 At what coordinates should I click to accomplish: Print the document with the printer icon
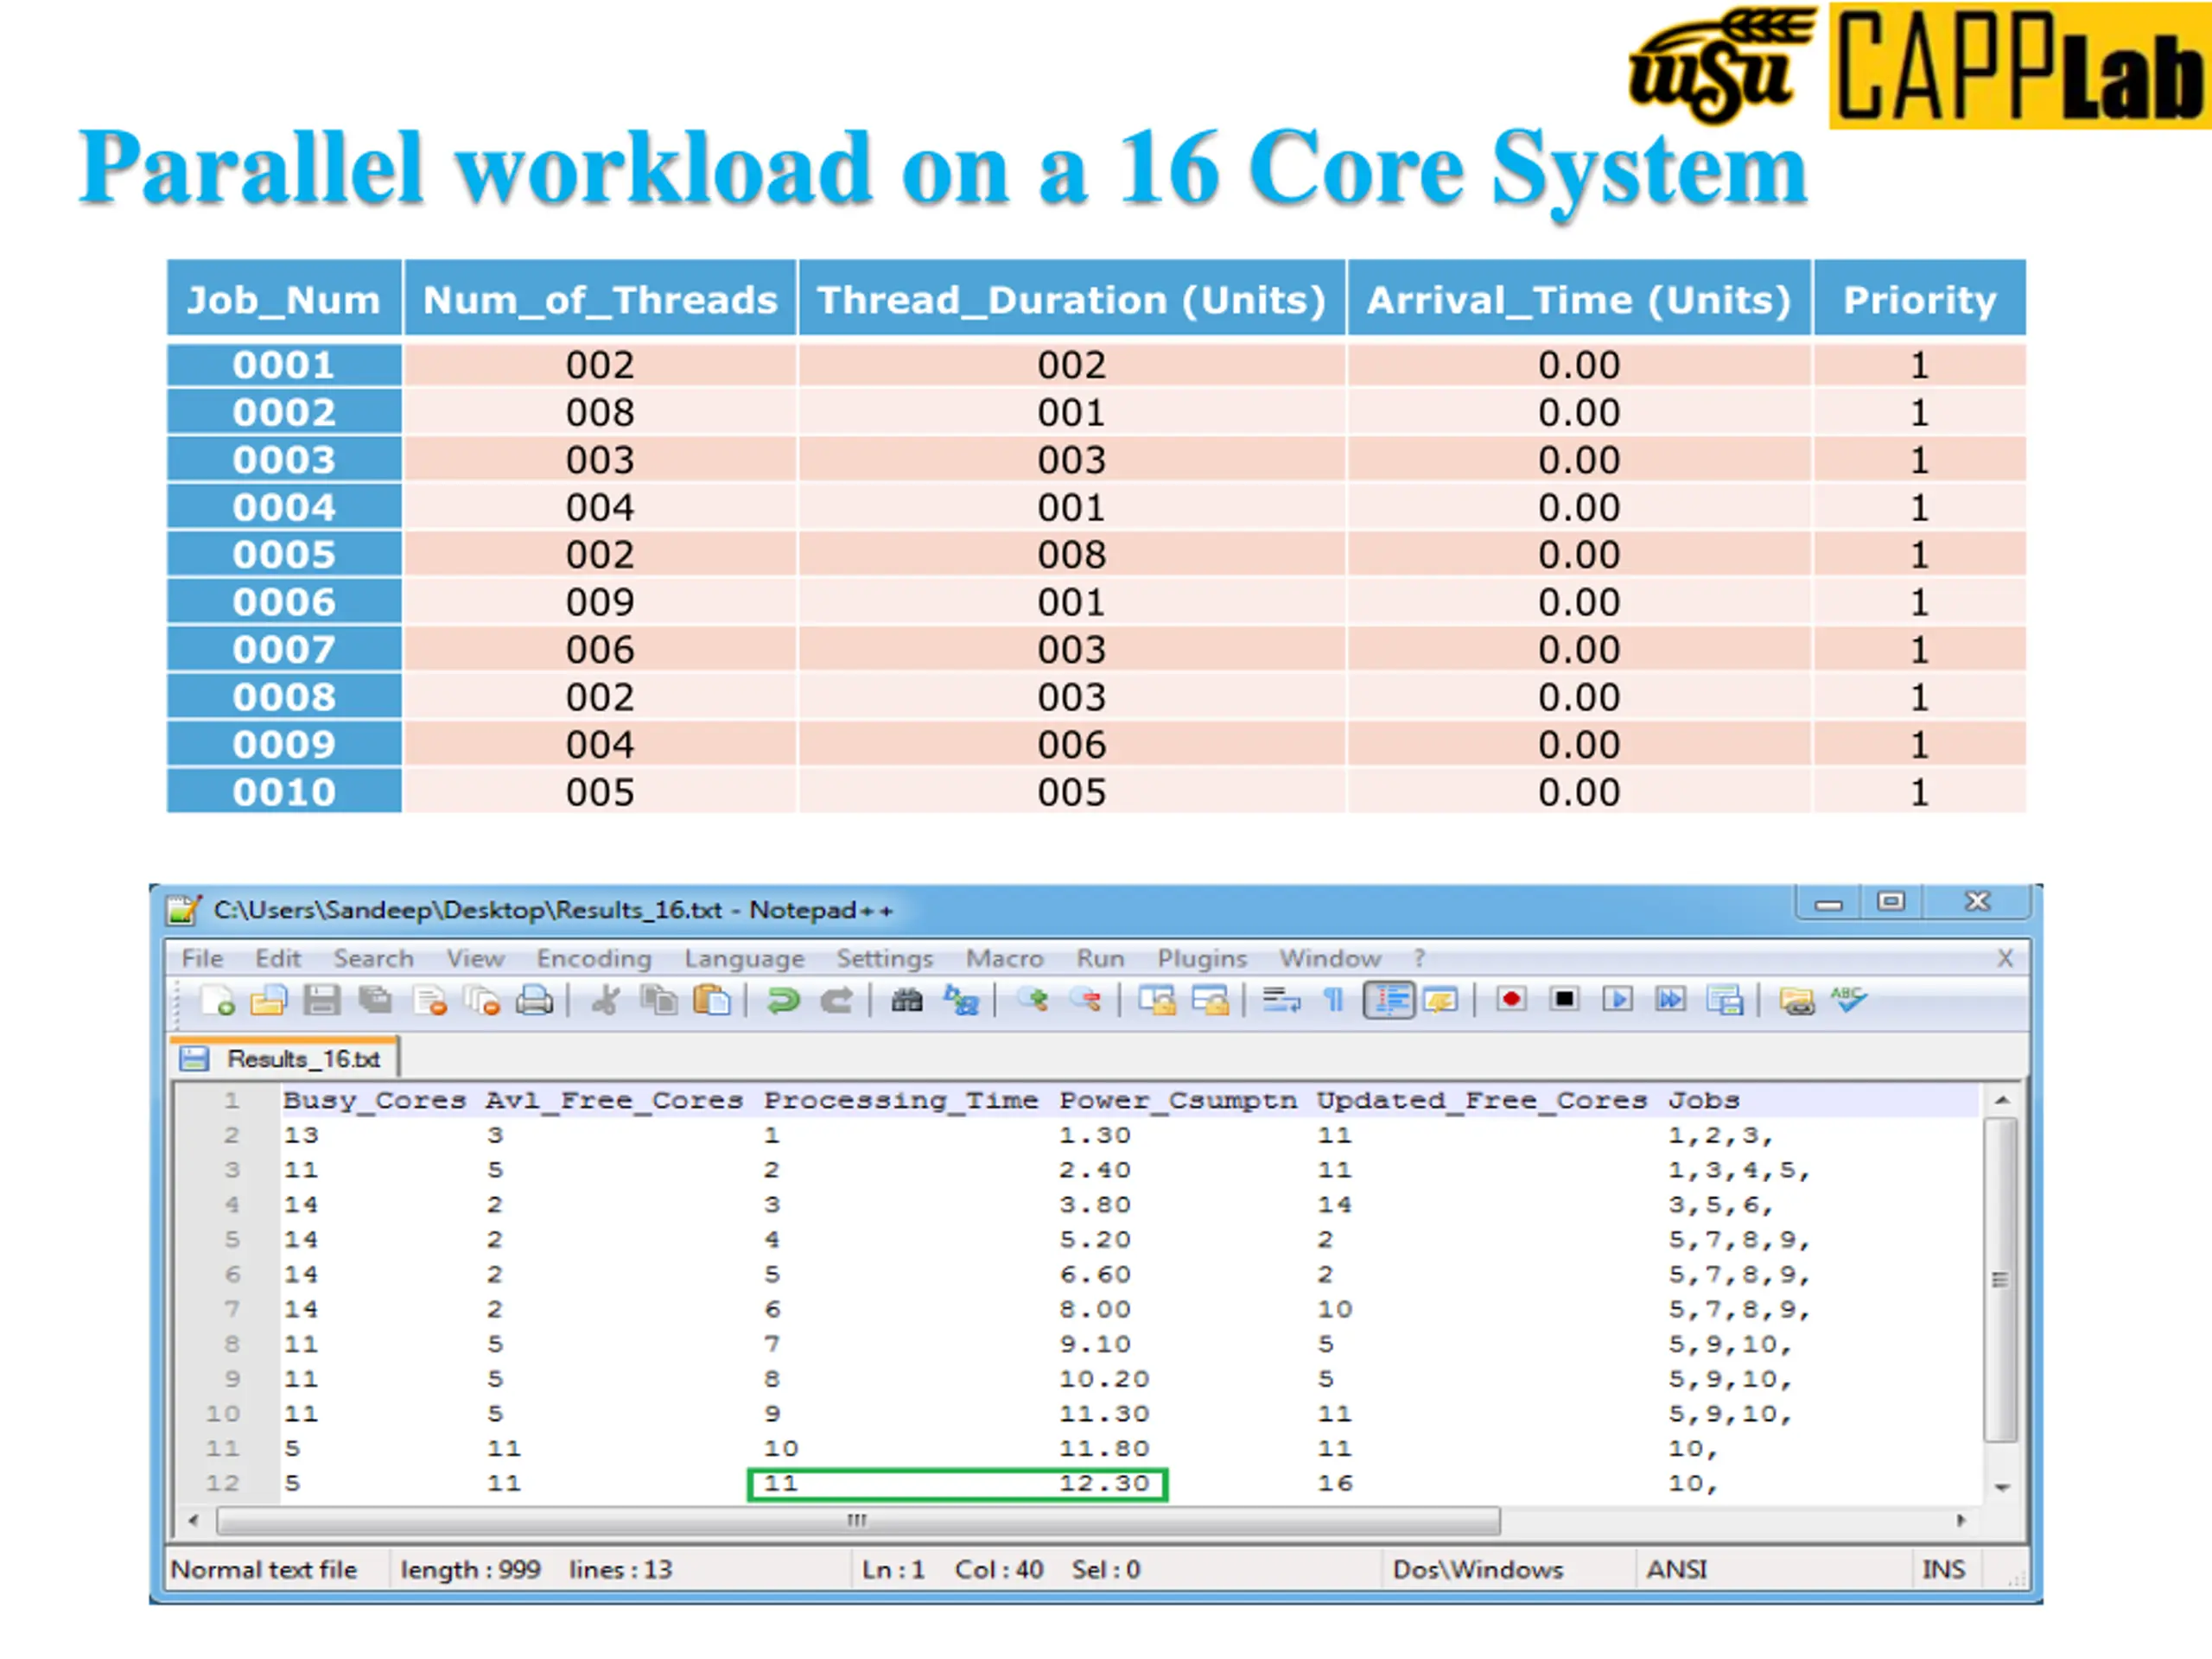coord(535,1000)
